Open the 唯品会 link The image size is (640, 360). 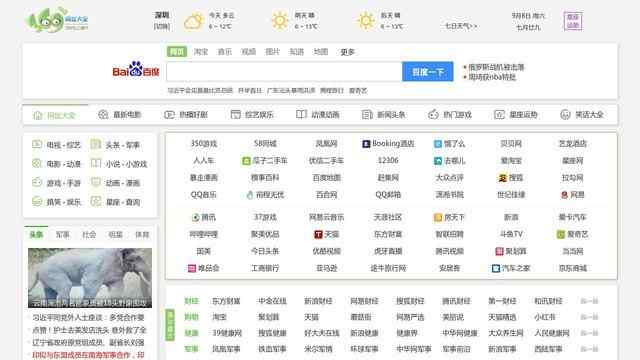tap(203, 268)
